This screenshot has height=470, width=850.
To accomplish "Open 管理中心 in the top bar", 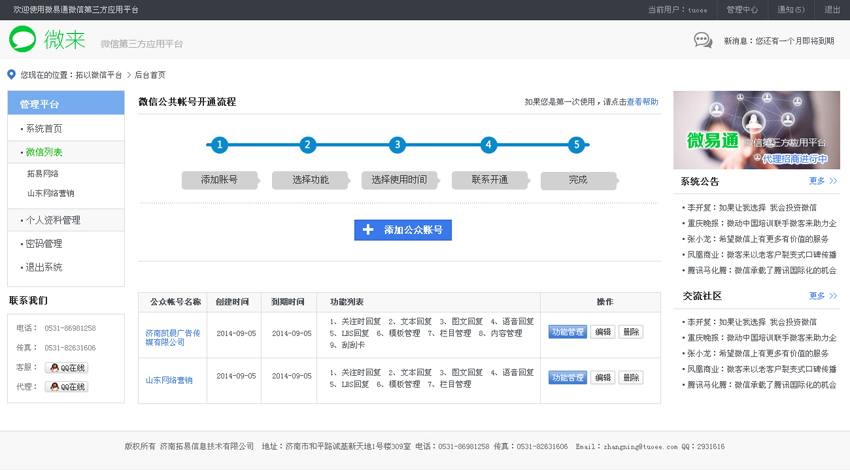I will [x=742, y=9].
